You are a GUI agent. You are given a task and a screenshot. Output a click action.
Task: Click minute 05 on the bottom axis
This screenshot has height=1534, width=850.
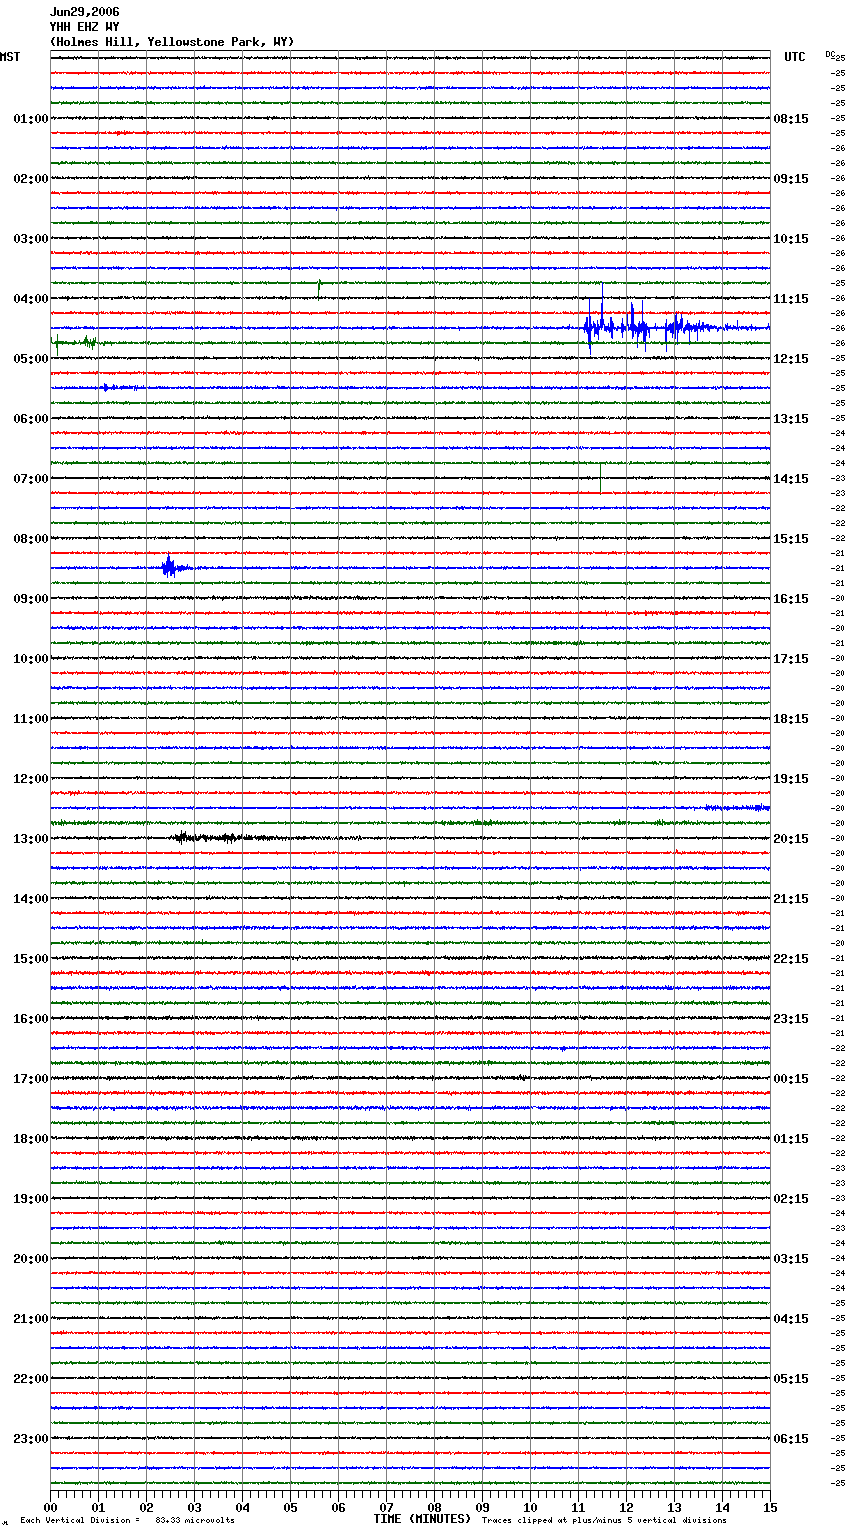(x=290, y=1507)
